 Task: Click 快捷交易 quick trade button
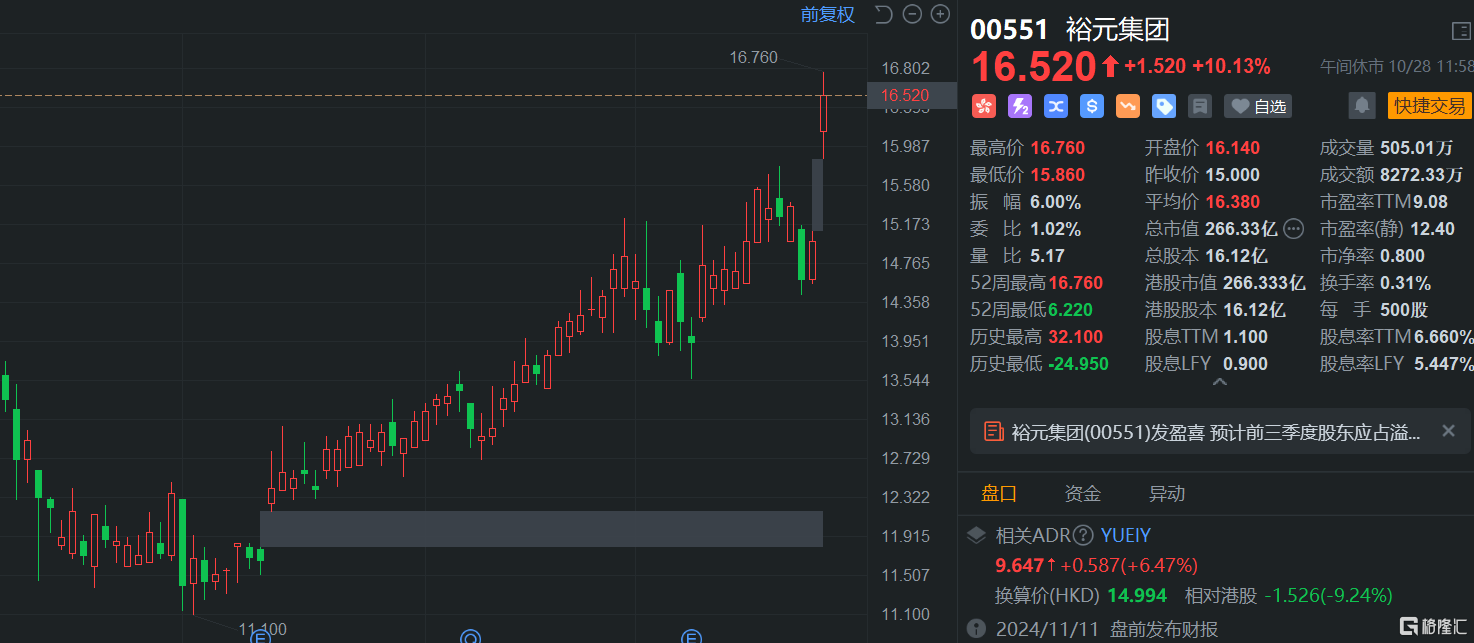coord(1430,106)
